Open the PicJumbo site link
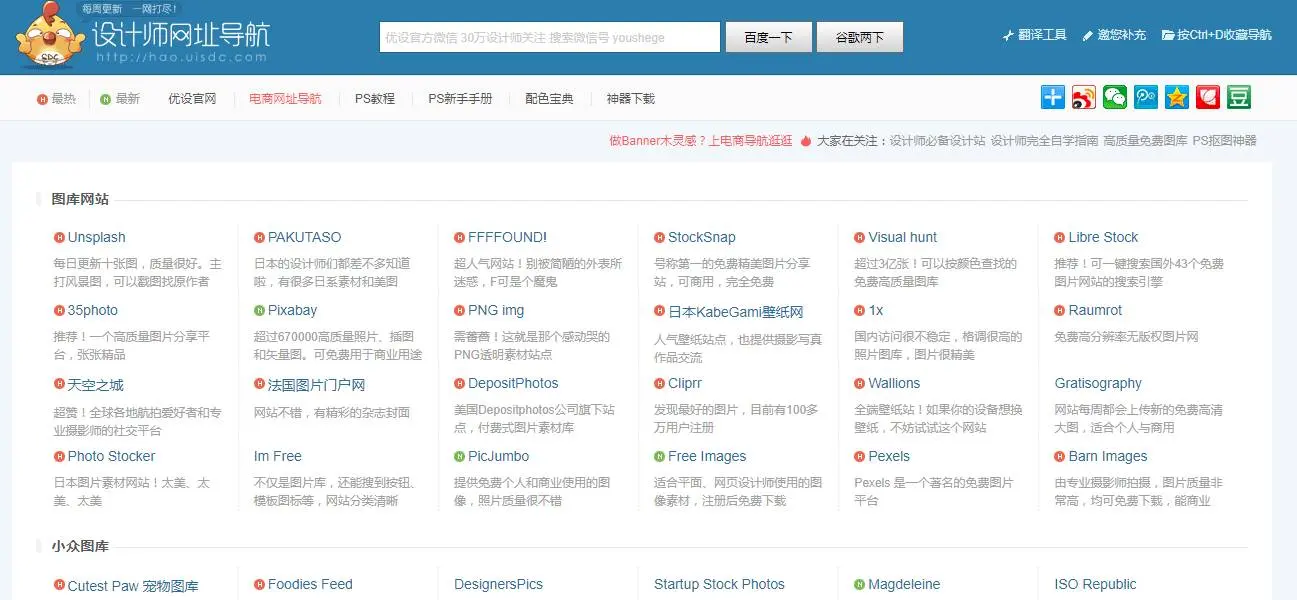1297x600 pixels. (498, 456)
